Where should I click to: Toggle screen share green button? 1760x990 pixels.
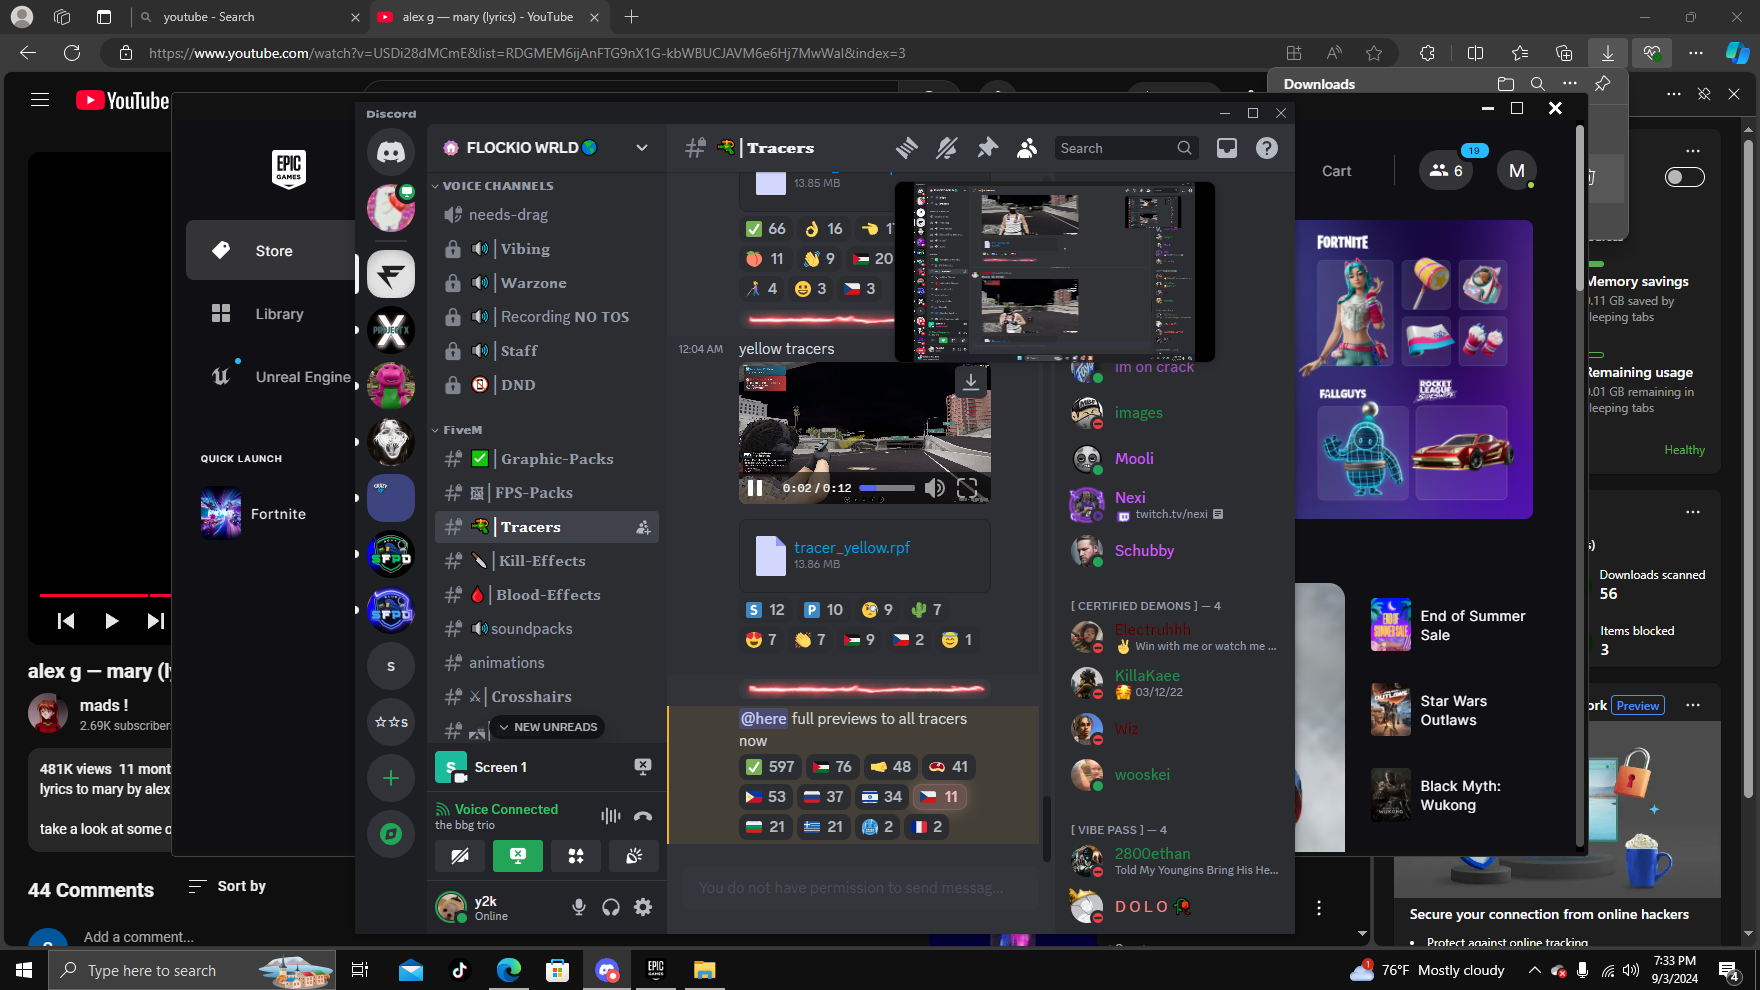(518, 856)
